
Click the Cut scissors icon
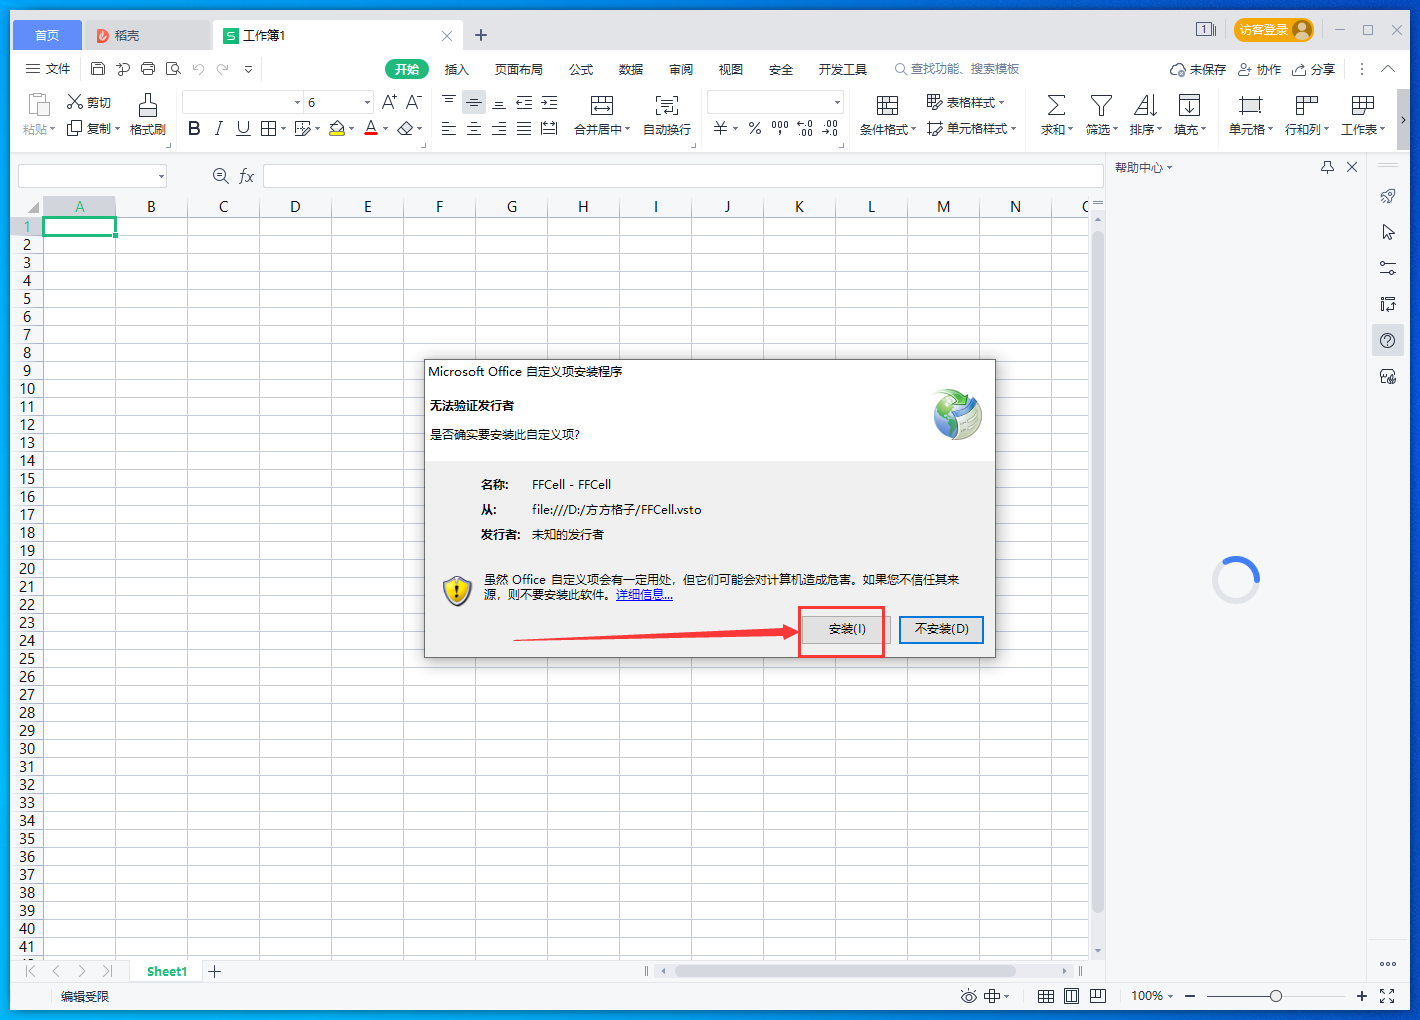75,102
